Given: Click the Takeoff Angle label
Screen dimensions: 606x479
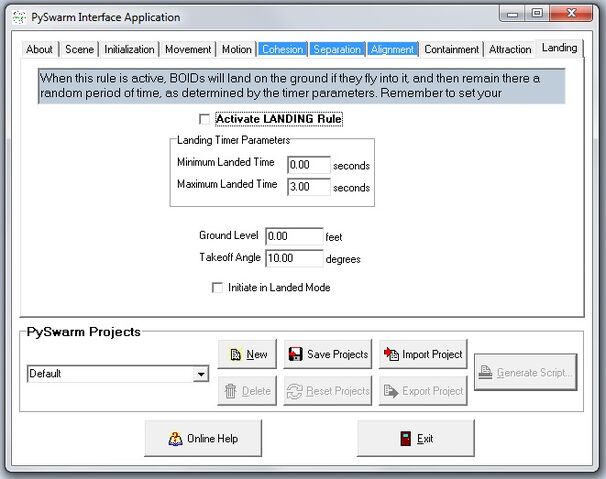Looking at the screenshot, I should [x=230, y=257].
